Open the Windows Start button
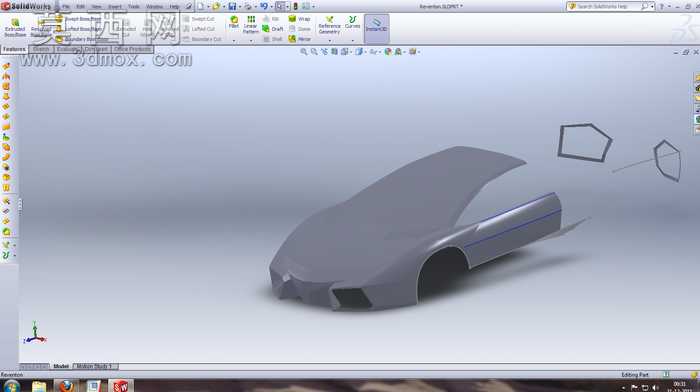Image resolution: width=700 pixels, height=392 pixels. click(11, 386)
